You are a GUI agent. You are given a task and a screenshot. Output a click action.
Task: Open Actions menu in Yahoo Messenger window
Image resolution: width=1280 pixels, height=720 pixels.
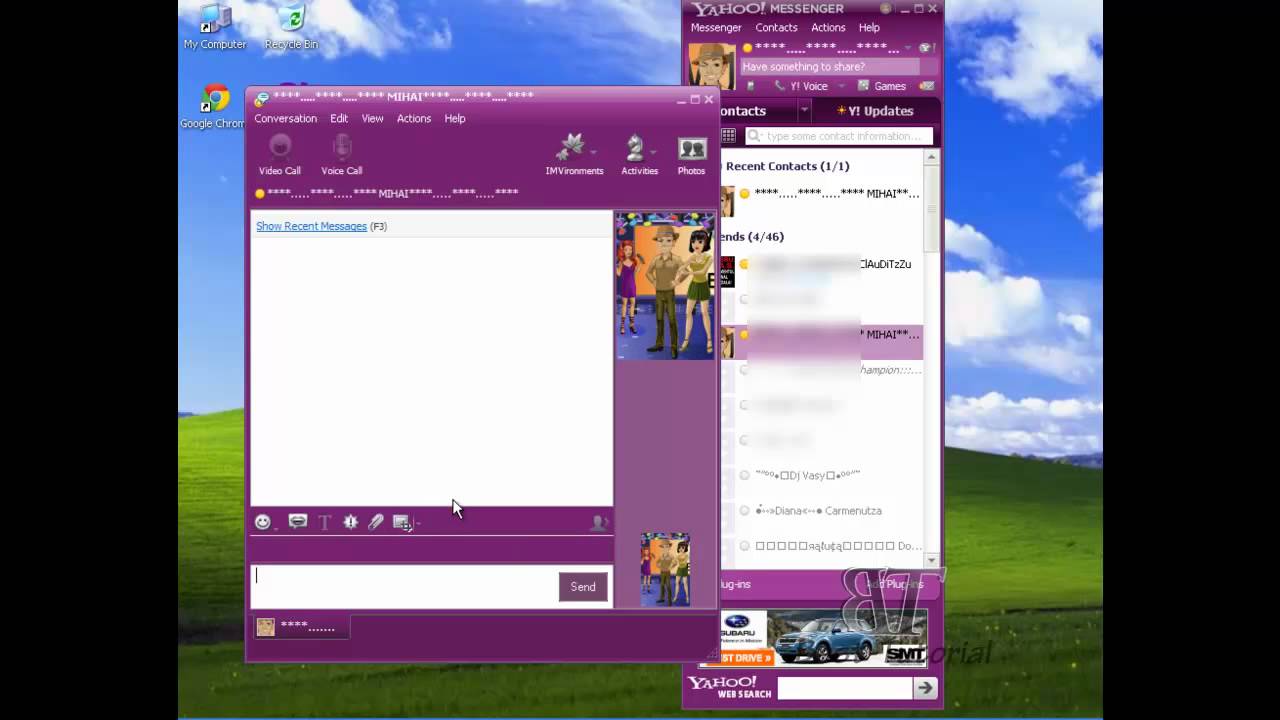pos(828,28)
